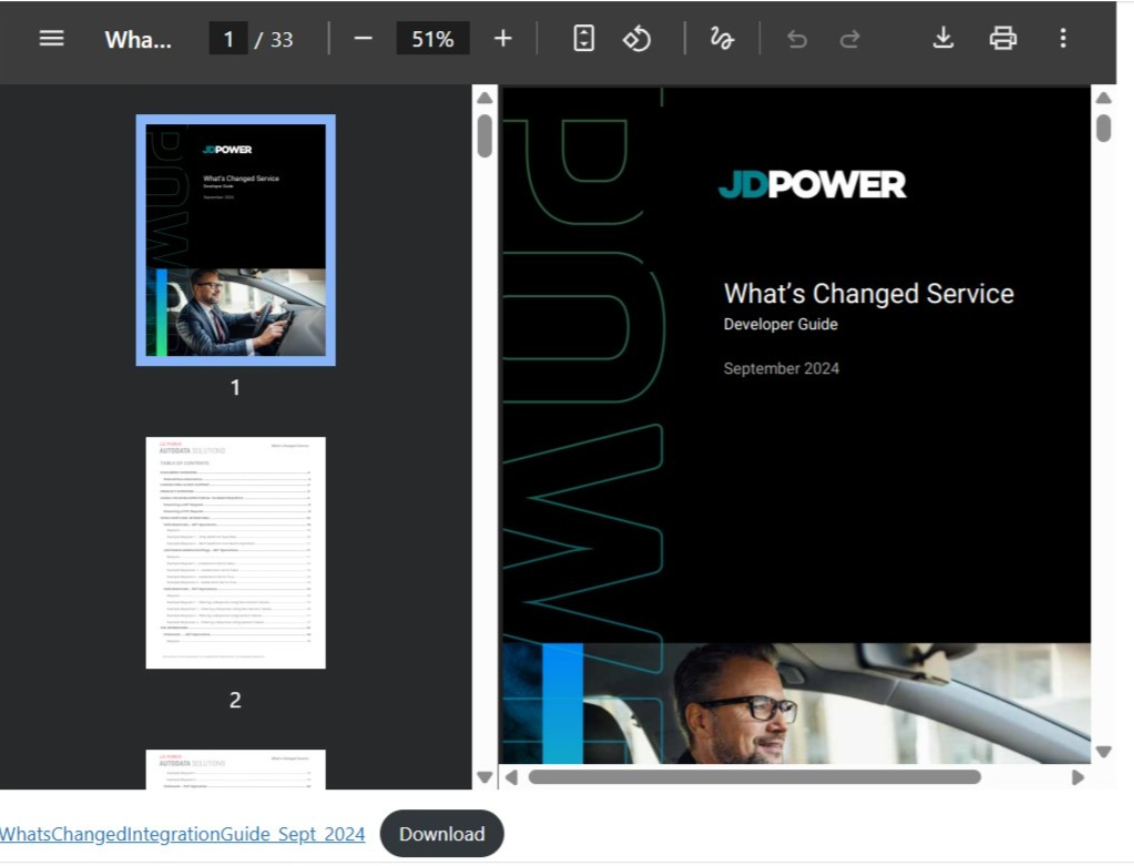Image resolution: width=1134 pixels, height=866 pixels.
Task: Click the Download button below the viewer
Action: [442, 834]
